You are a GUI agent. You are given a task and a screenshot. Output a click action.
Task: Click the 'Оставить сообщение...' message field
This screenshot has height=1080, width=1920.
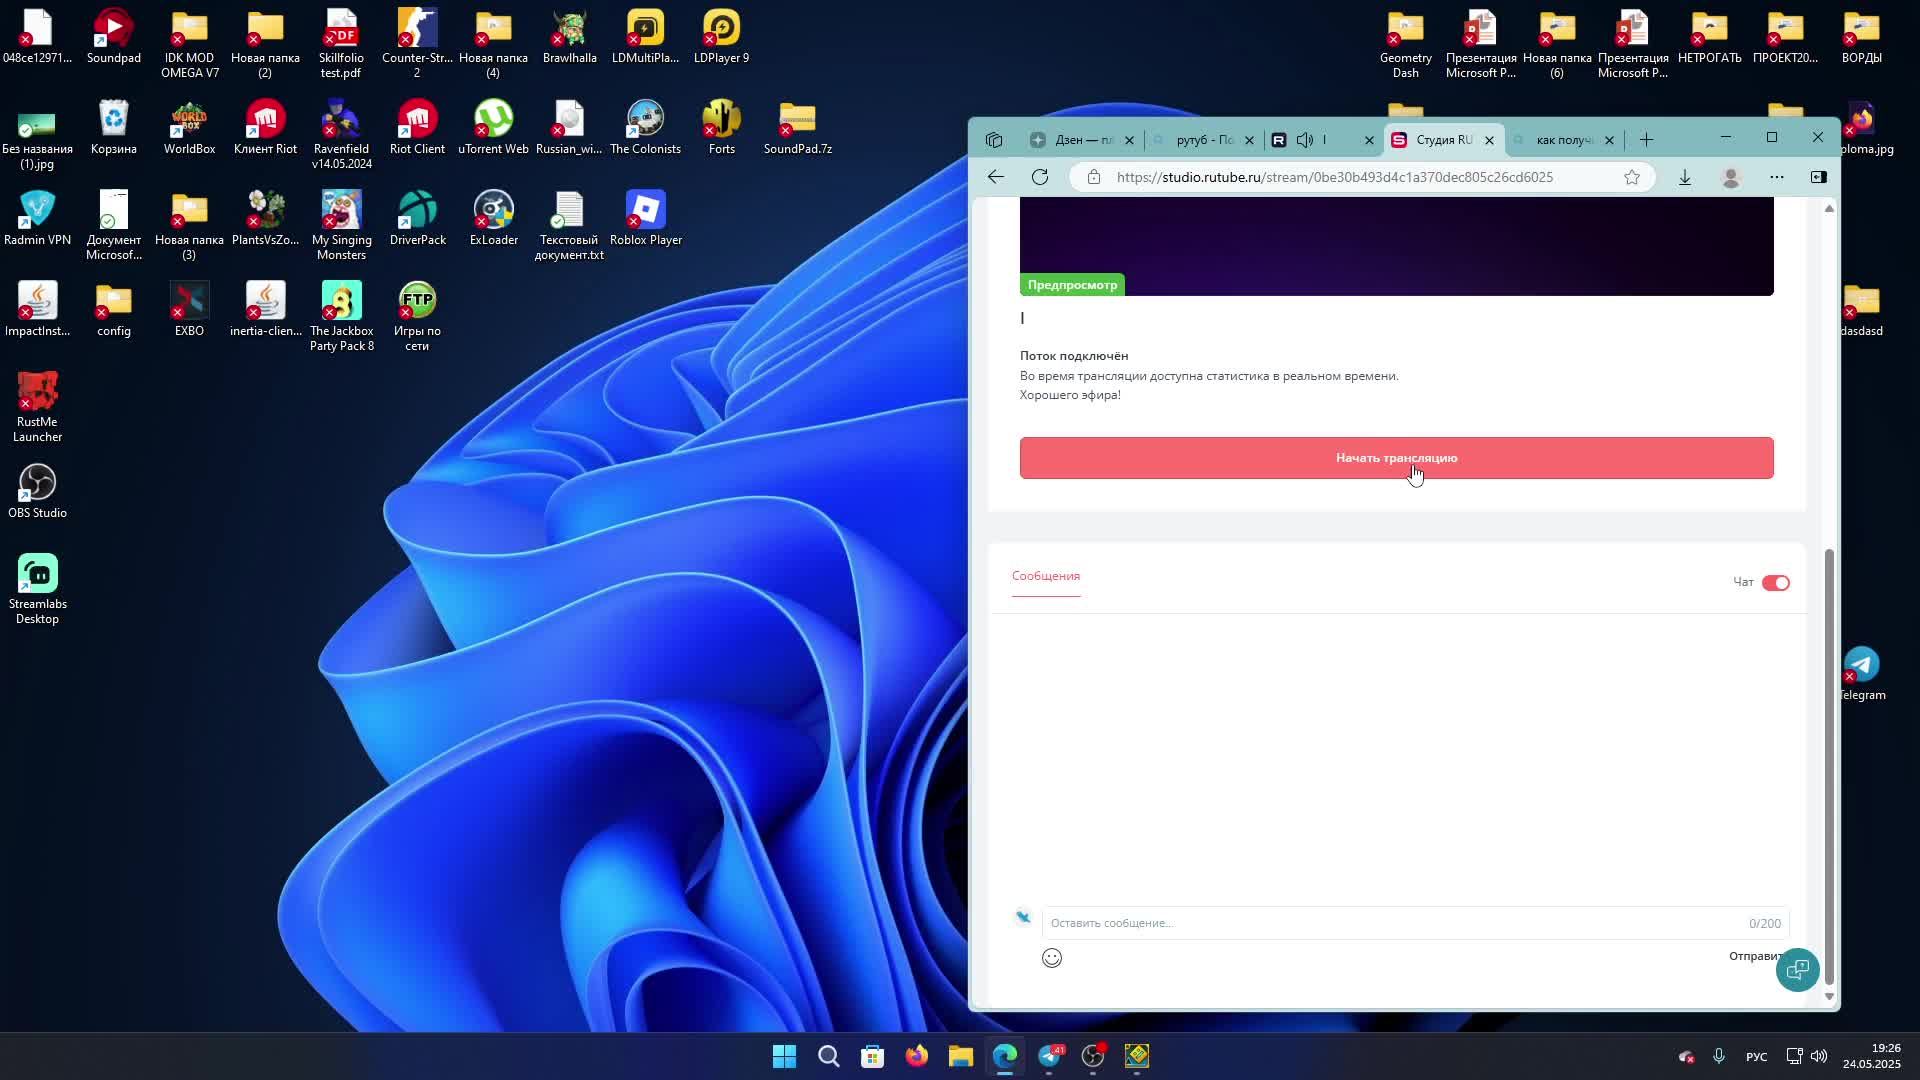(x=1415, y=923)
